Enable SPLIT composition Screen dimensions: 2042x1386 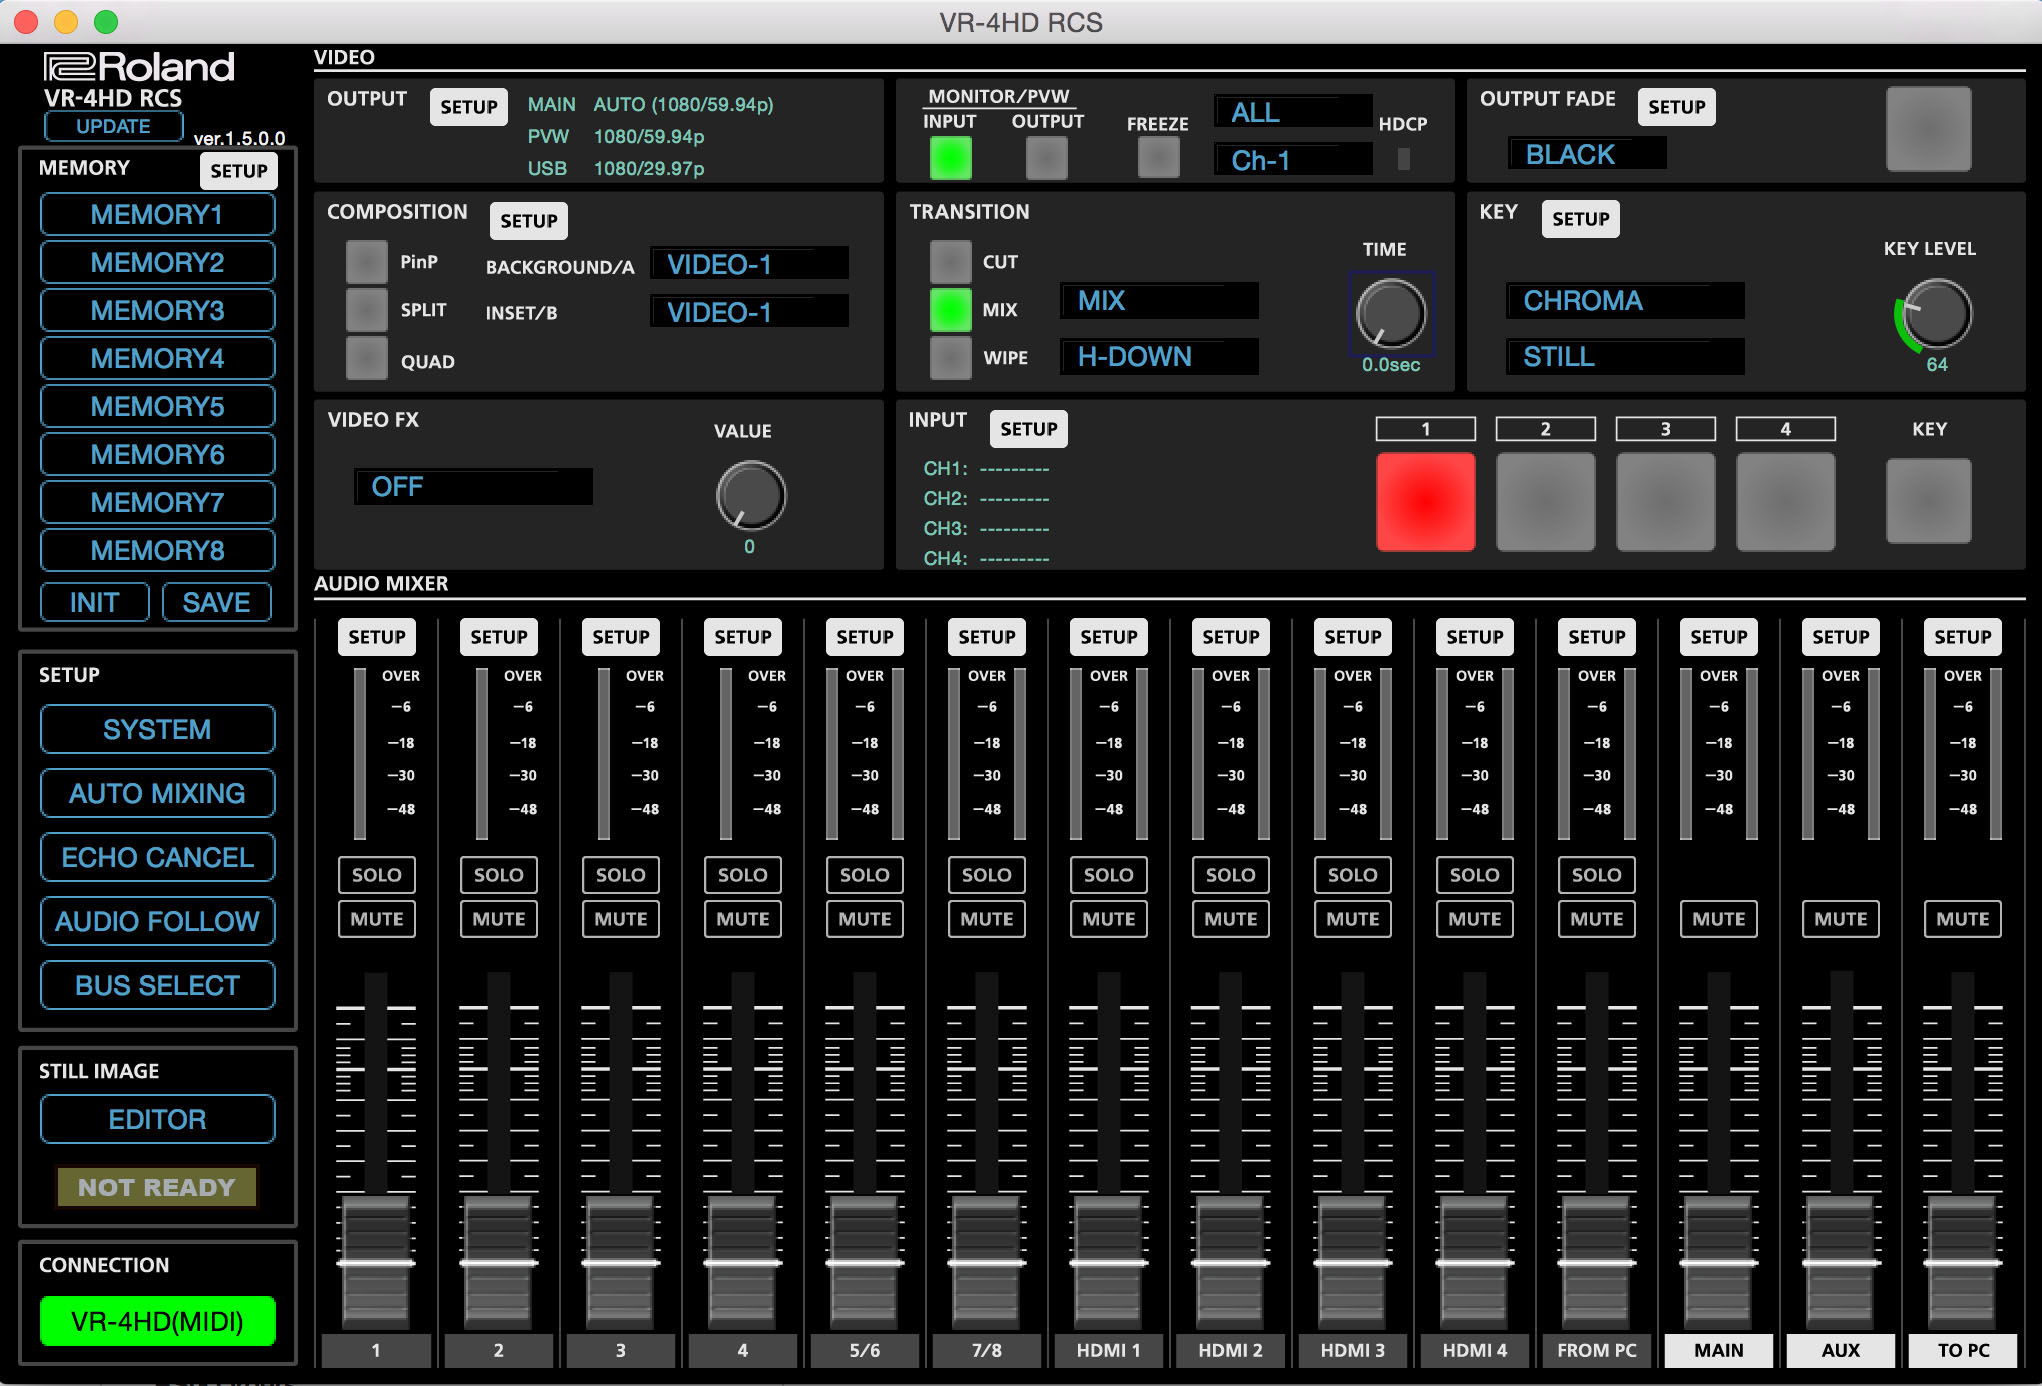tap(367, 310)
